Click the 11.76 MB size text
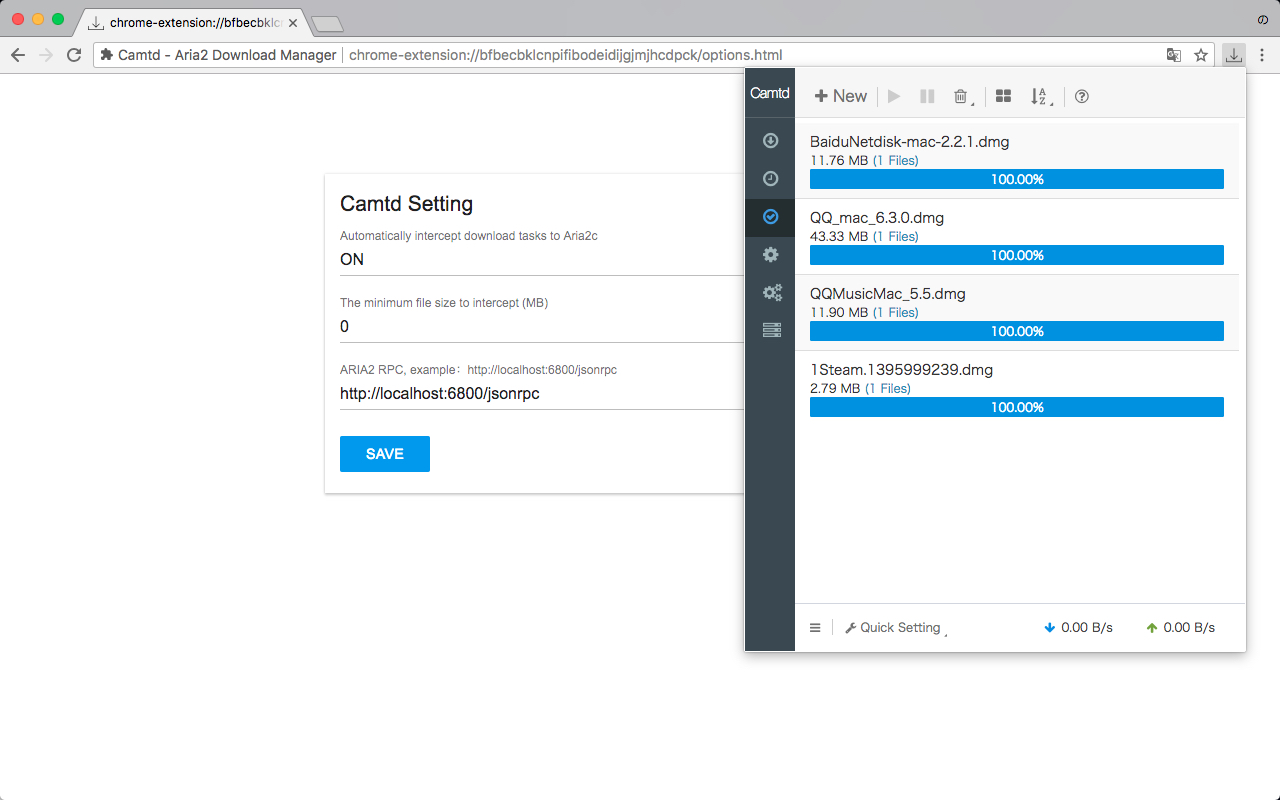Screen dimensions: 1280x800 coord(839,160)
